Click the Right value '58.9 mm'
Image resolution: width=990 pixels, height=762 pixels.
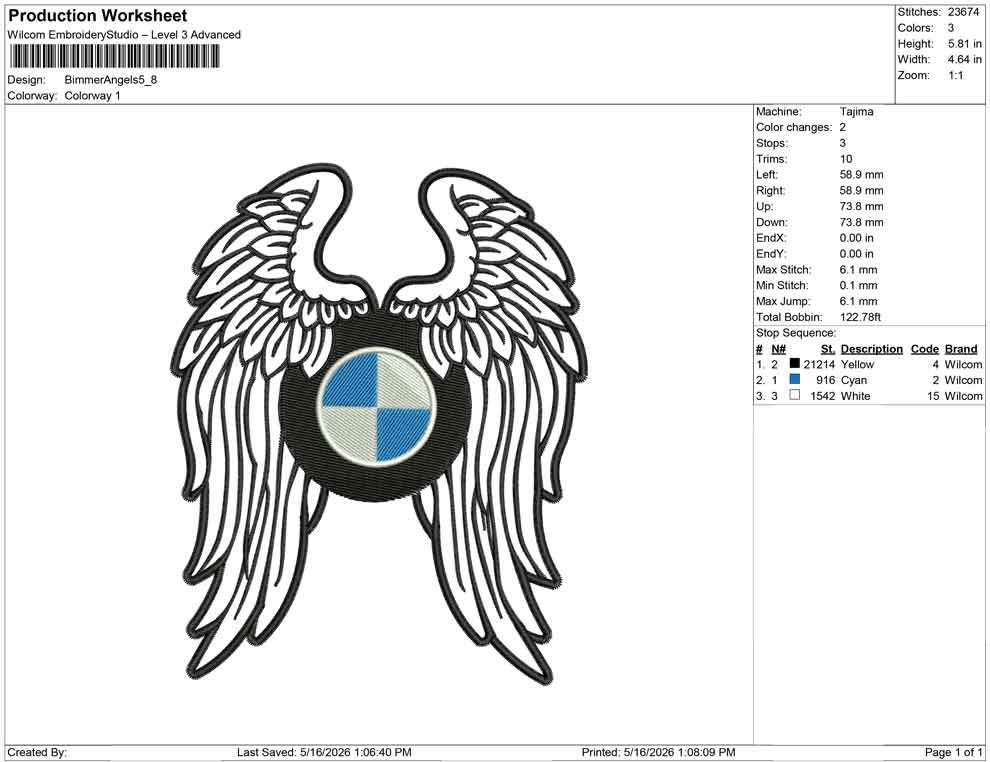coord(862,191)
